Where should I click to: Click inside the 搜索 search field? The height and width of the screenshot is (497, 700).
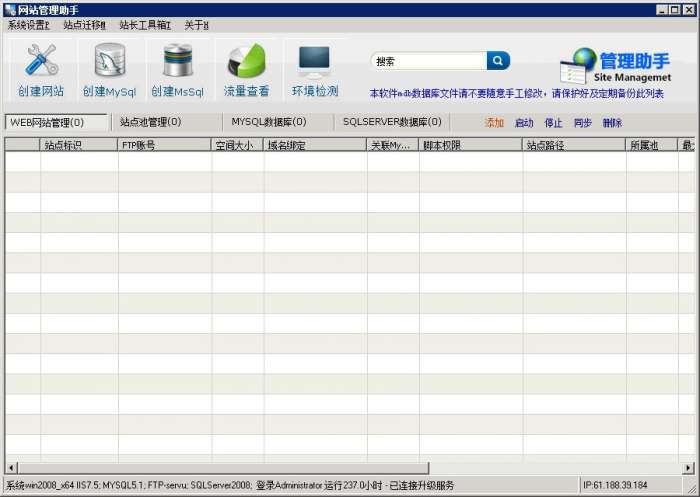pos(428,61)
